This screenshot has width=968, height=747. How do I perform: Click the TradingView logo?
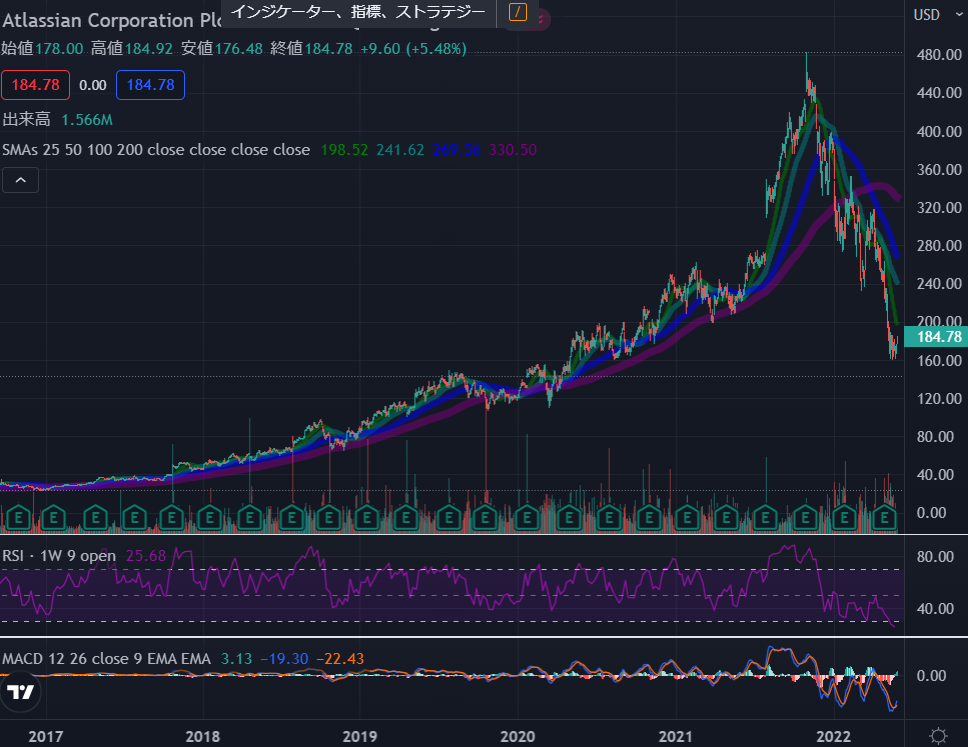click(20, 691)
